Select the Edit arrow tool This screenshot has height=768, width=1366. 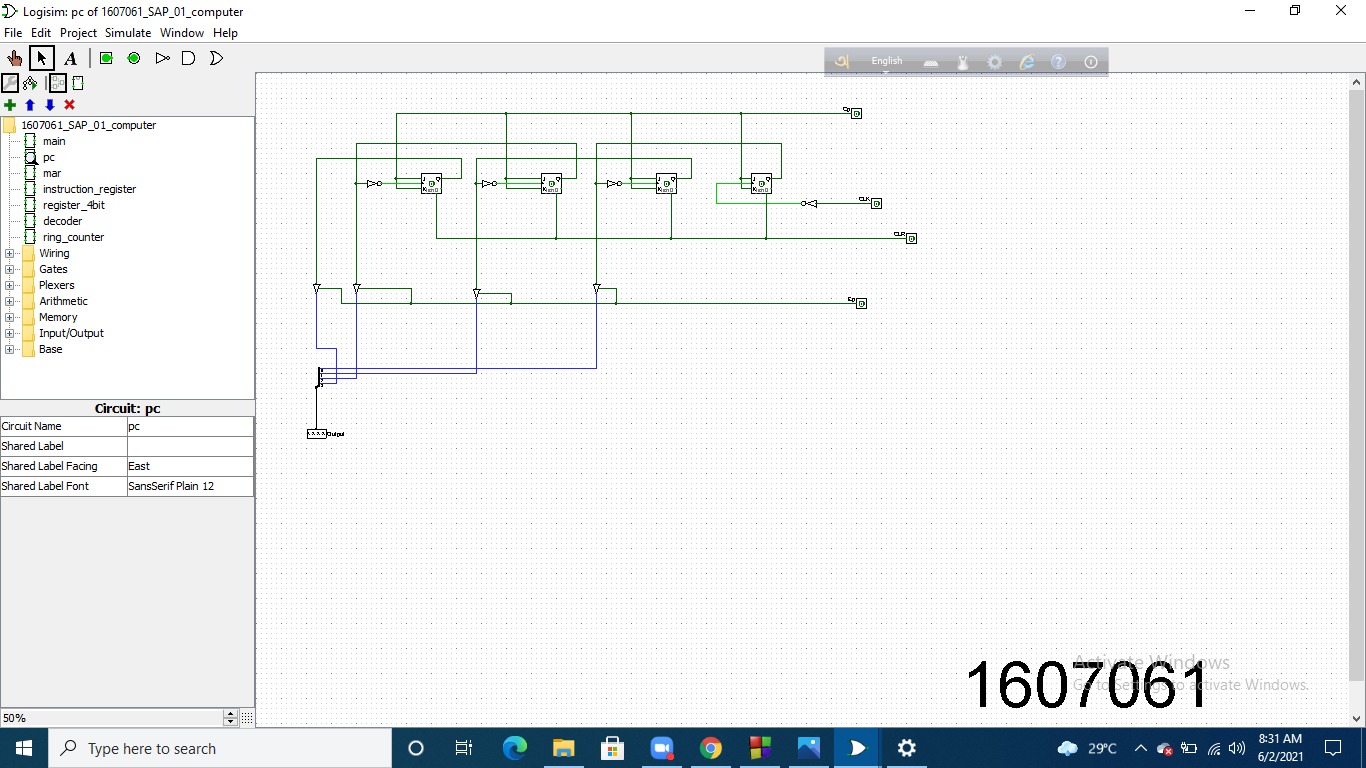click(x=42, y=58)
